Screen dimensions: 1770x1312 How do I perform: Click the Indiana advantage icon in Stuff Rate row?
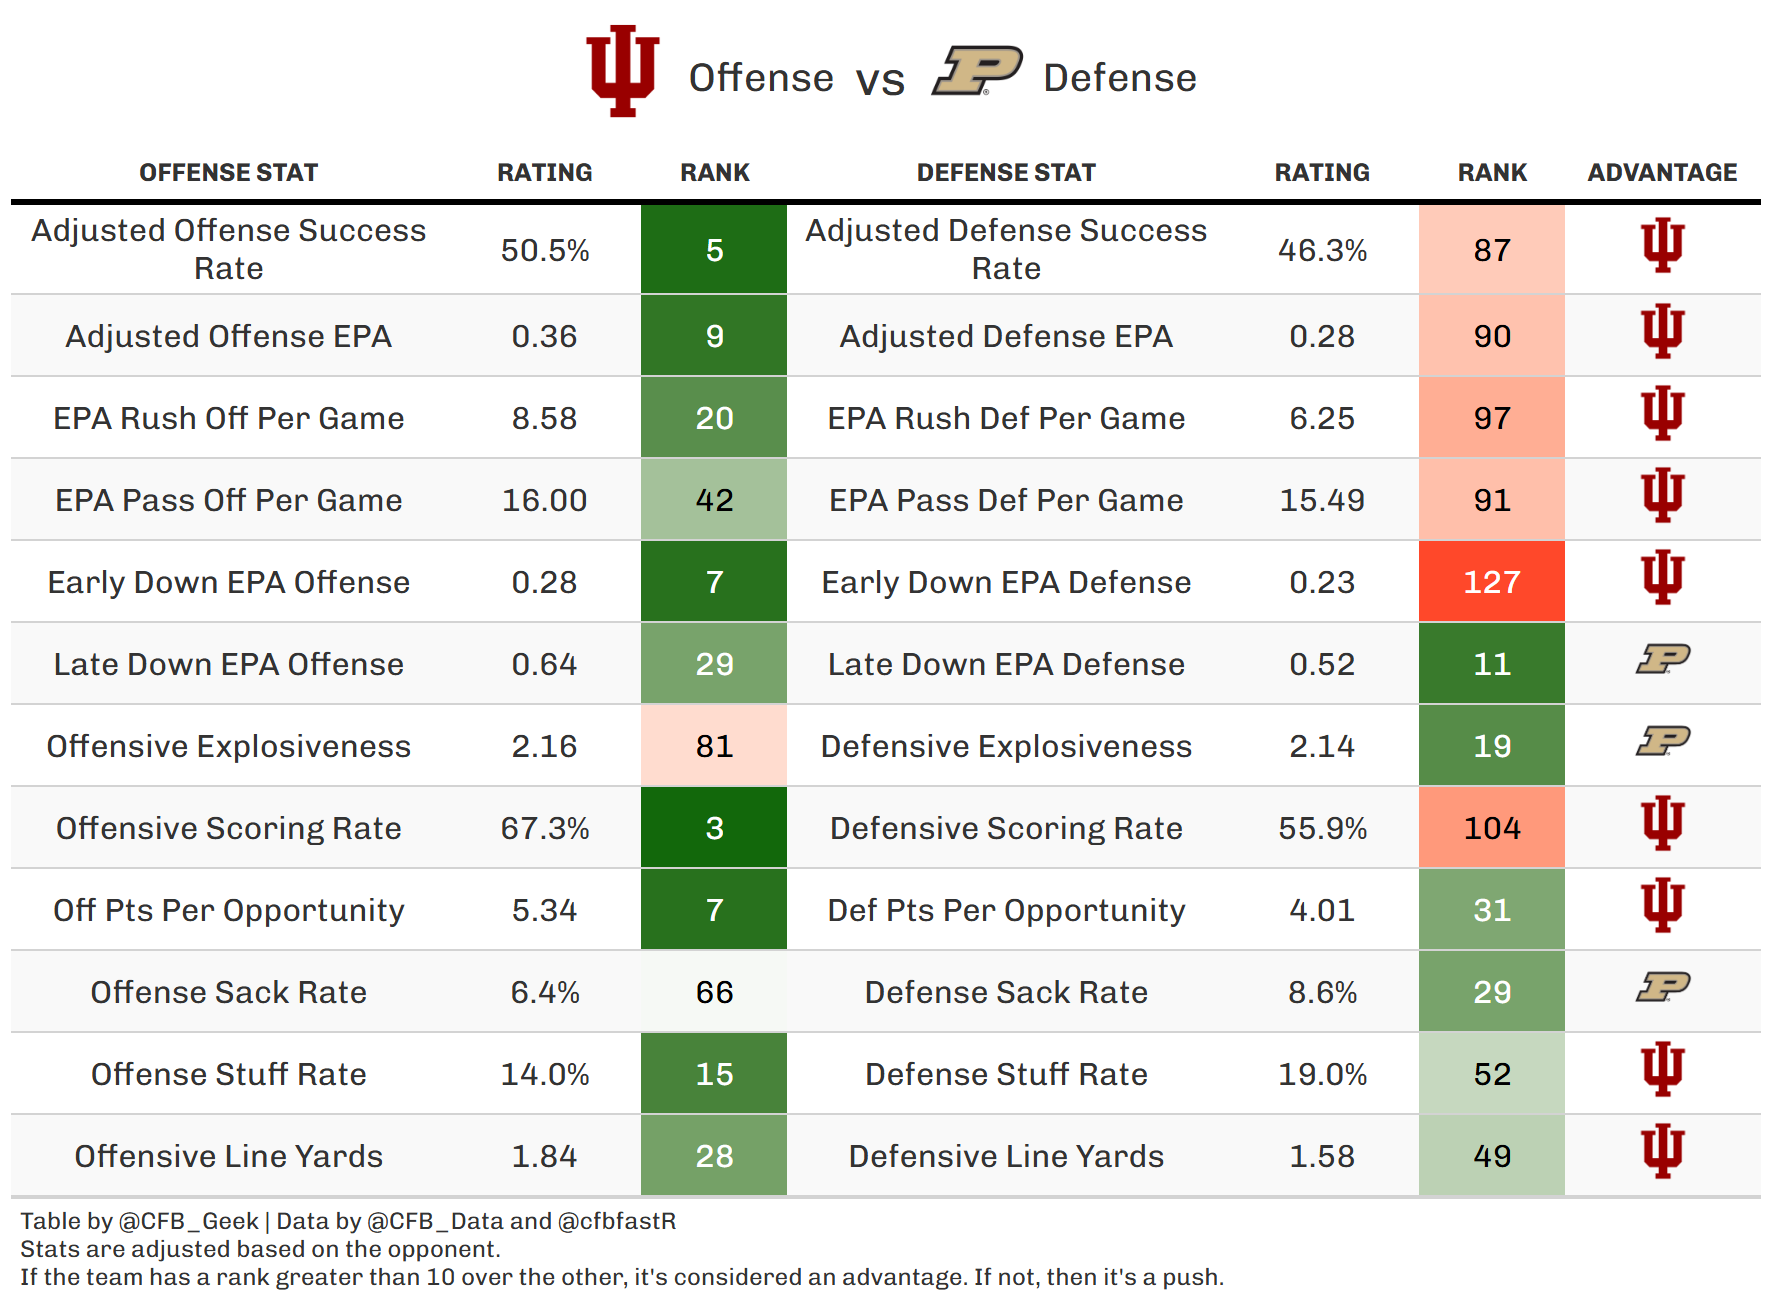[x=1662, y=1069]
